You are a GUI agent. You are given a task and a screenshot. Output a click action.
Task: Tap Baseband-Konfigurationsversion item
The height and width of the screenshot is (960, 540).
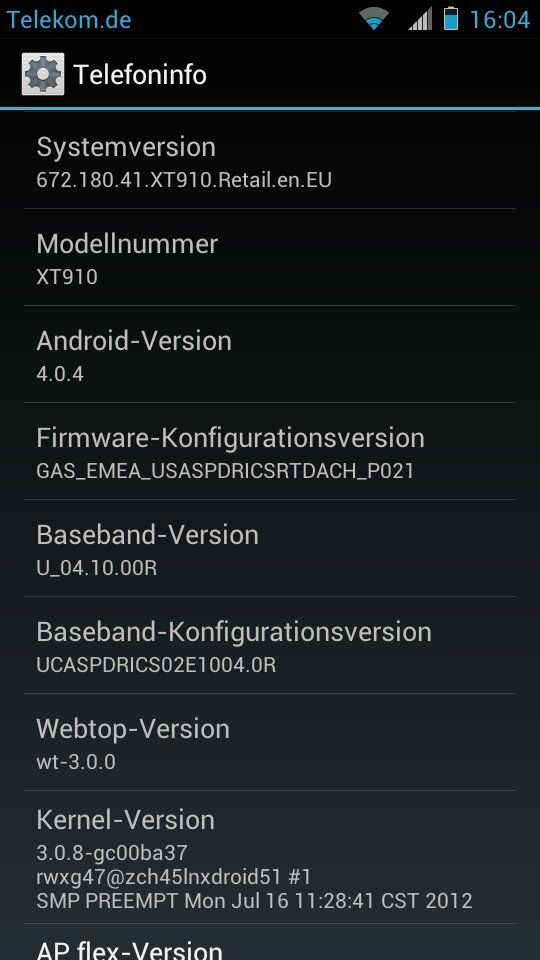(269, 645)
